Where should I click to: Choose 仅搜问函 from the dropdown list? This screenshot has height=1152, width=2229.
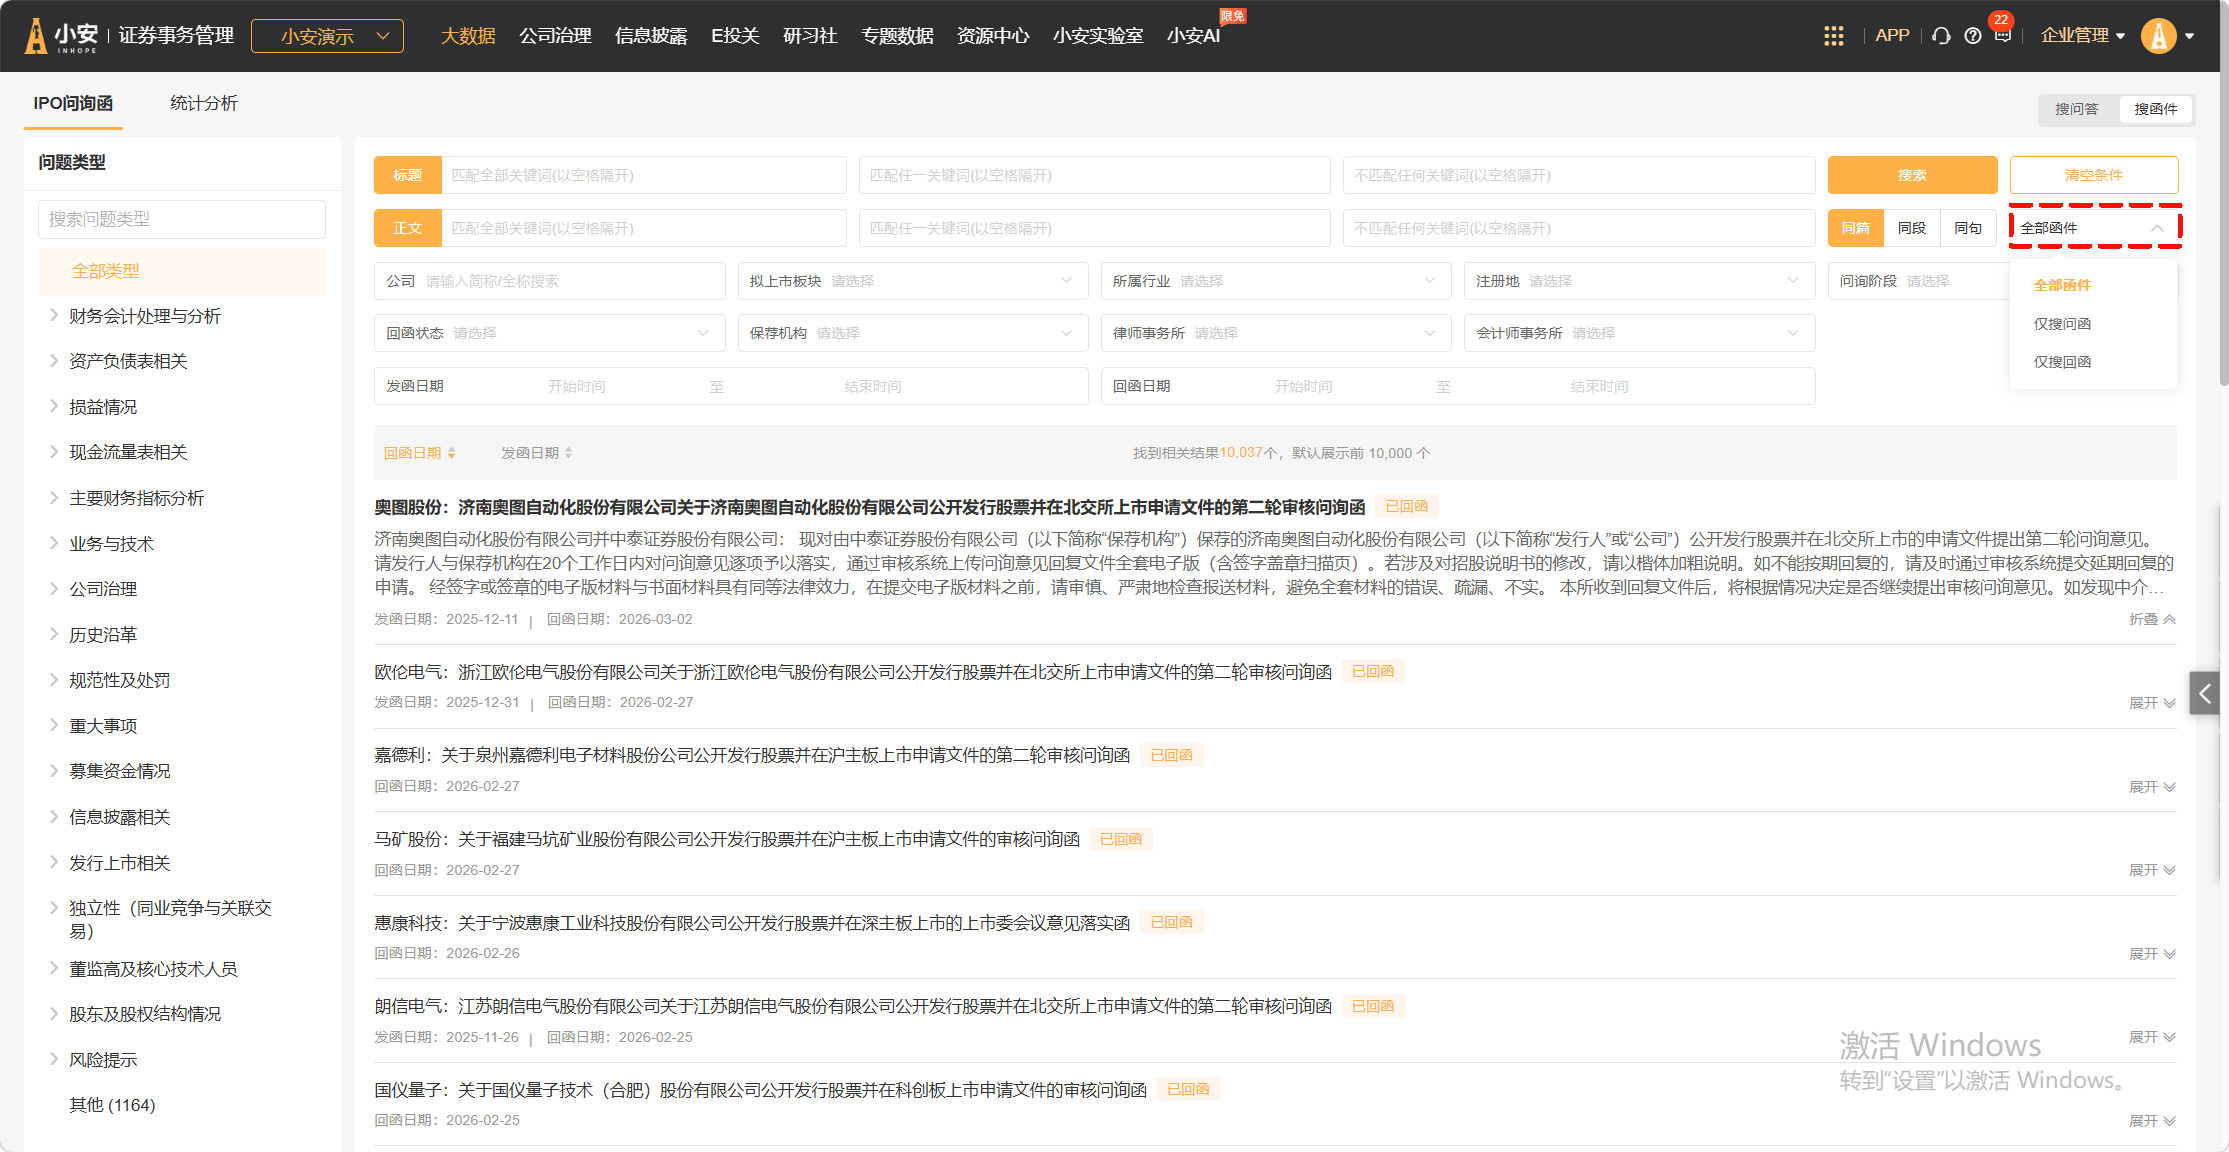click(2062, 324)
